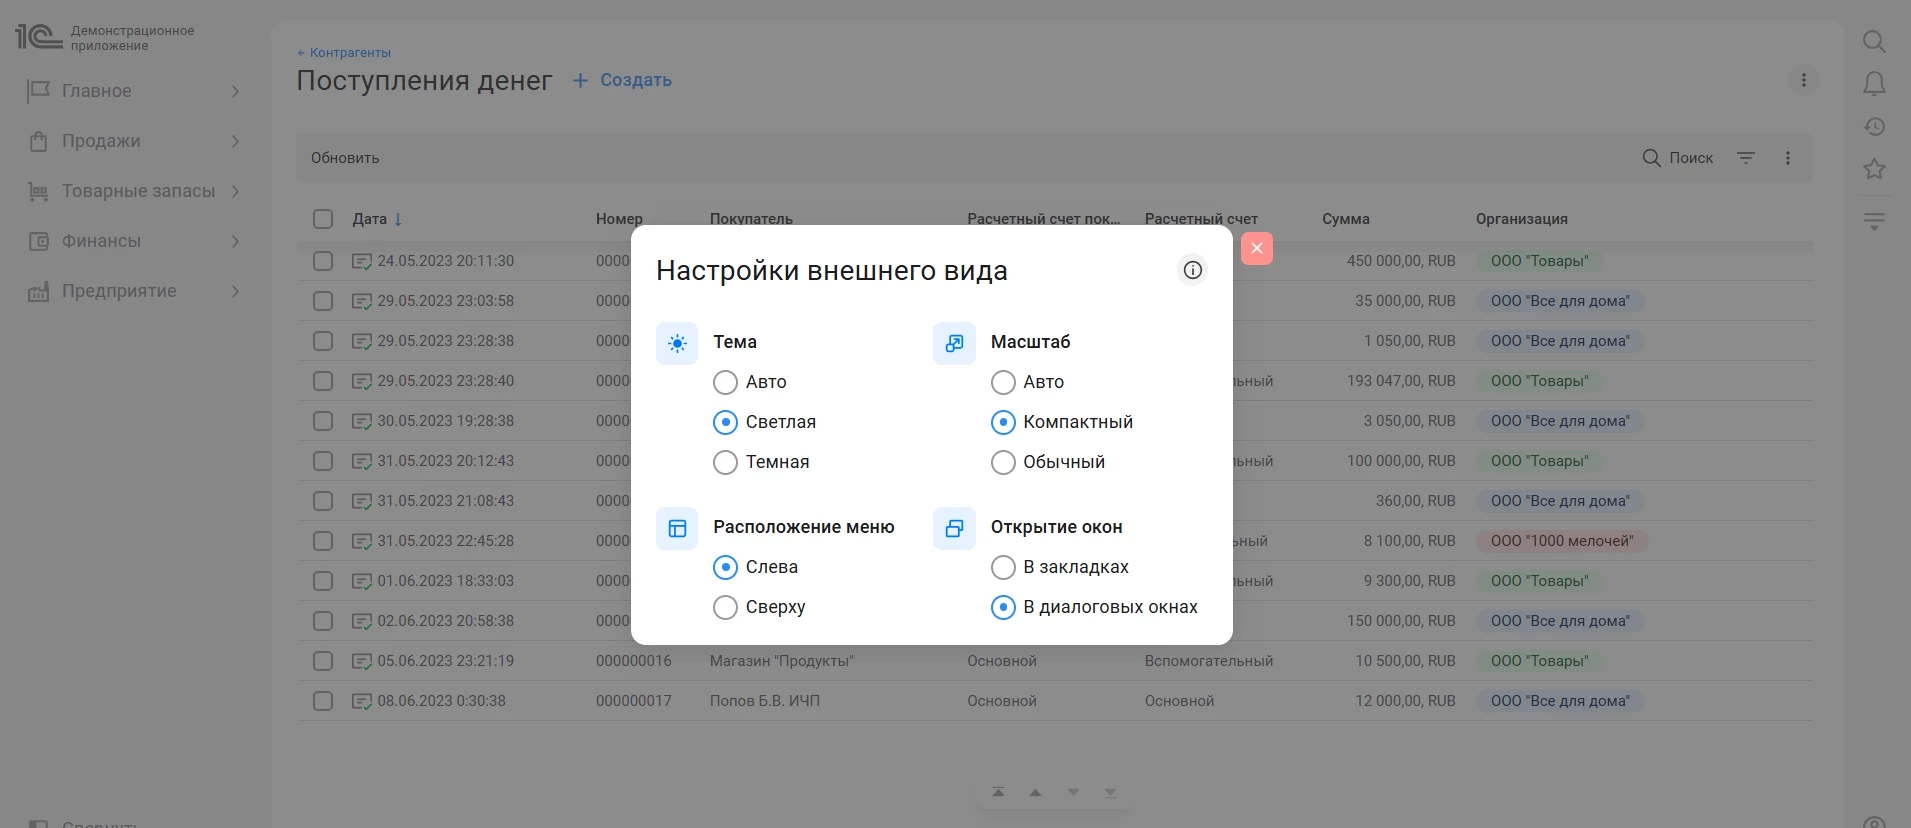Image resolution: width=1911 pixels, height=828 pixels.
Task: Click the Создать button
Action: point(622,80)
